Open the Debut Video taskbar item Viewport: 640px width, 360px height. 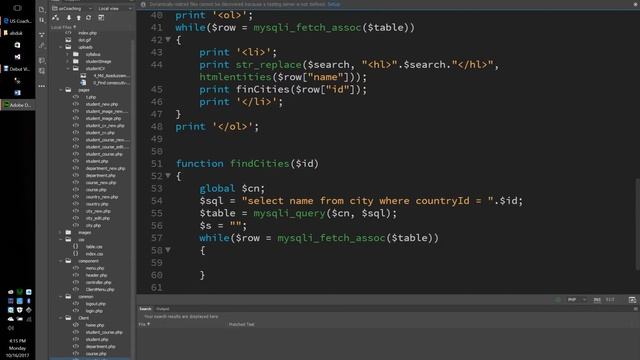(x=18, y=69)
